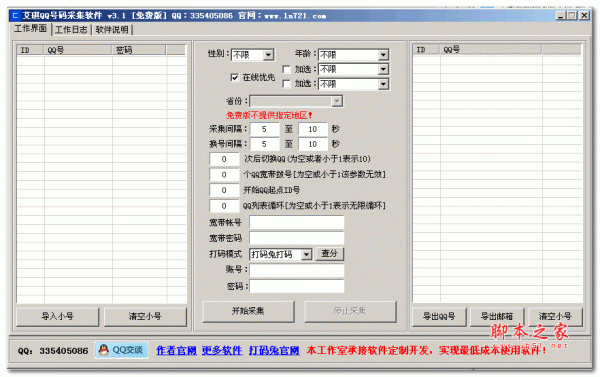Click the 导出邮箱 button
This screenshot has width=600, height=377.
(x=497, y=317)
